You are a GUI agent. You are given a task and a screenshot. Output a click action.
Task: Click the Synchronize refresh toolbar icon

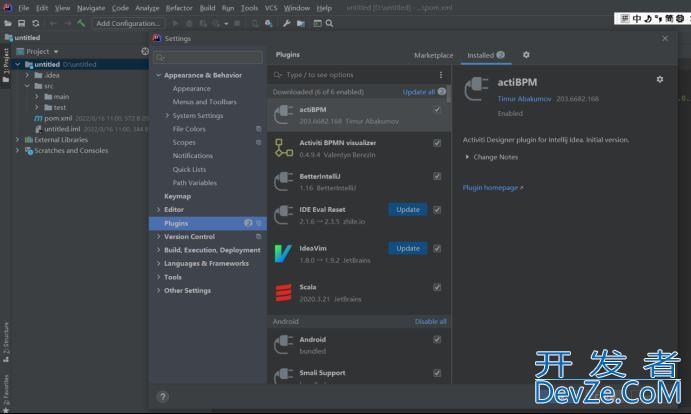[36, 23]
